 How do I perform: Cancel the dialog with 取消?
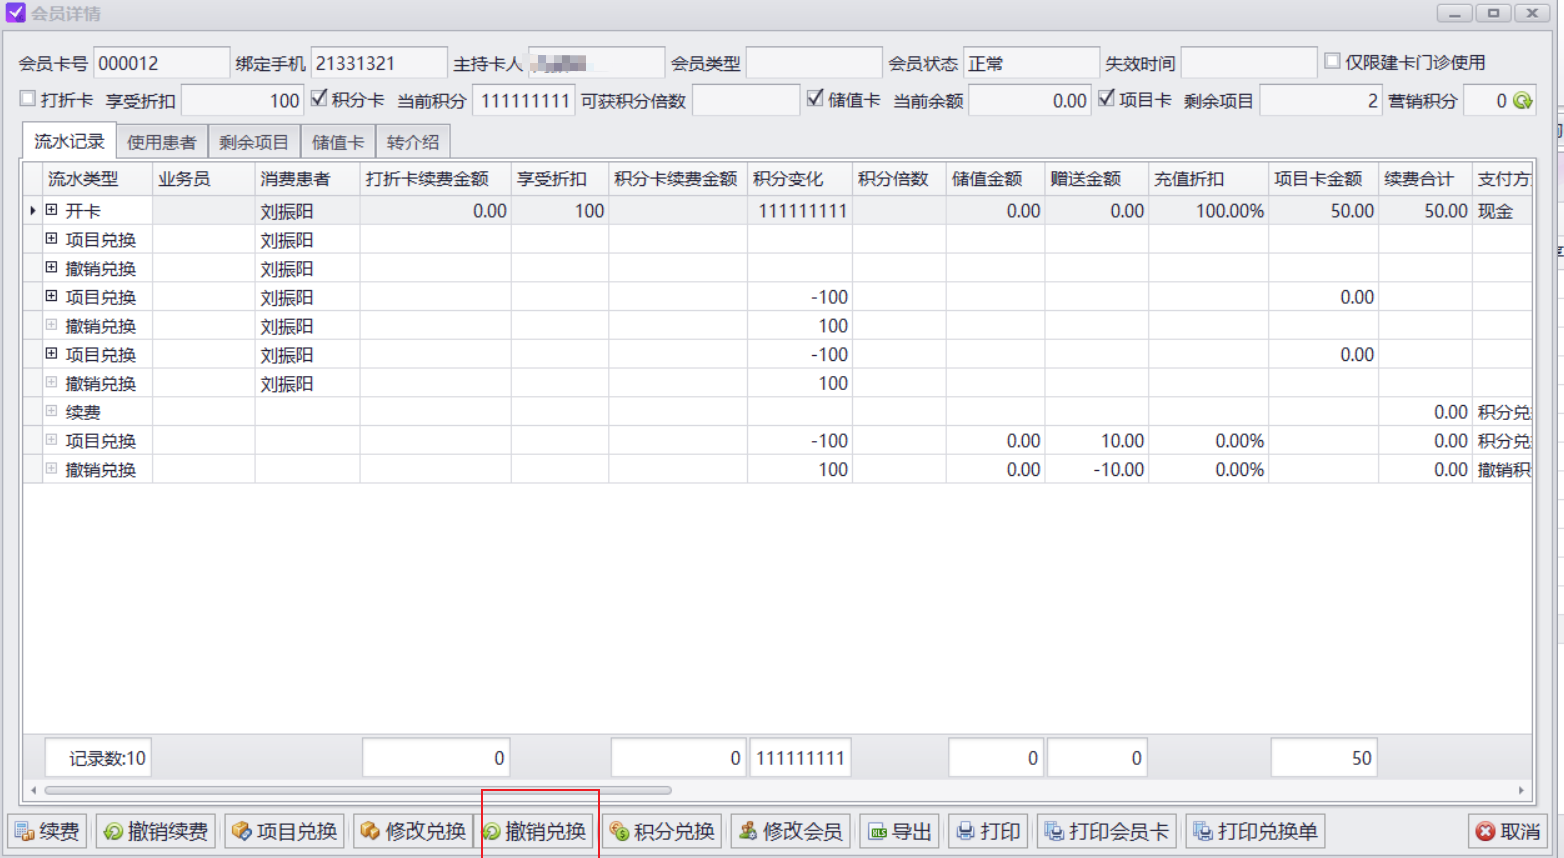(x=1509, y=831)
